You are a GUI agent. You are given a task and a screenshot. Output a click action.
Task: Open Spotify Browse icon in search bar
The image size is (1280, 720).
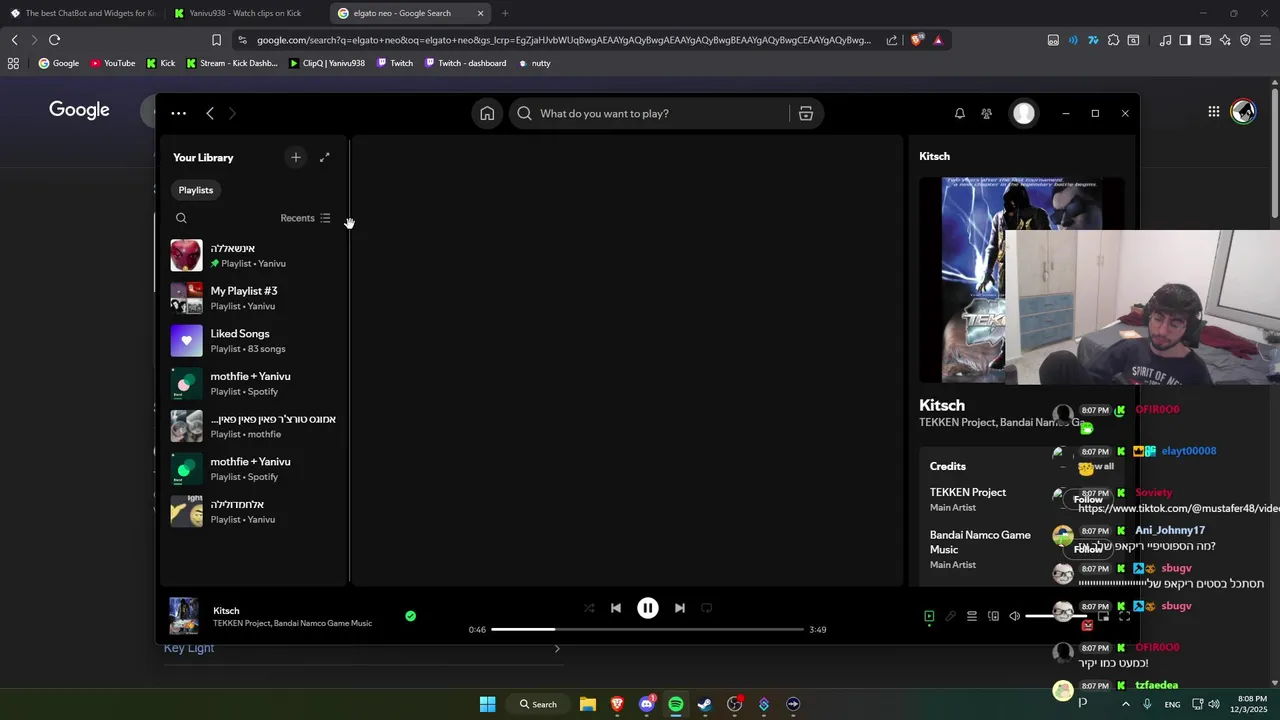pos(805,113)
